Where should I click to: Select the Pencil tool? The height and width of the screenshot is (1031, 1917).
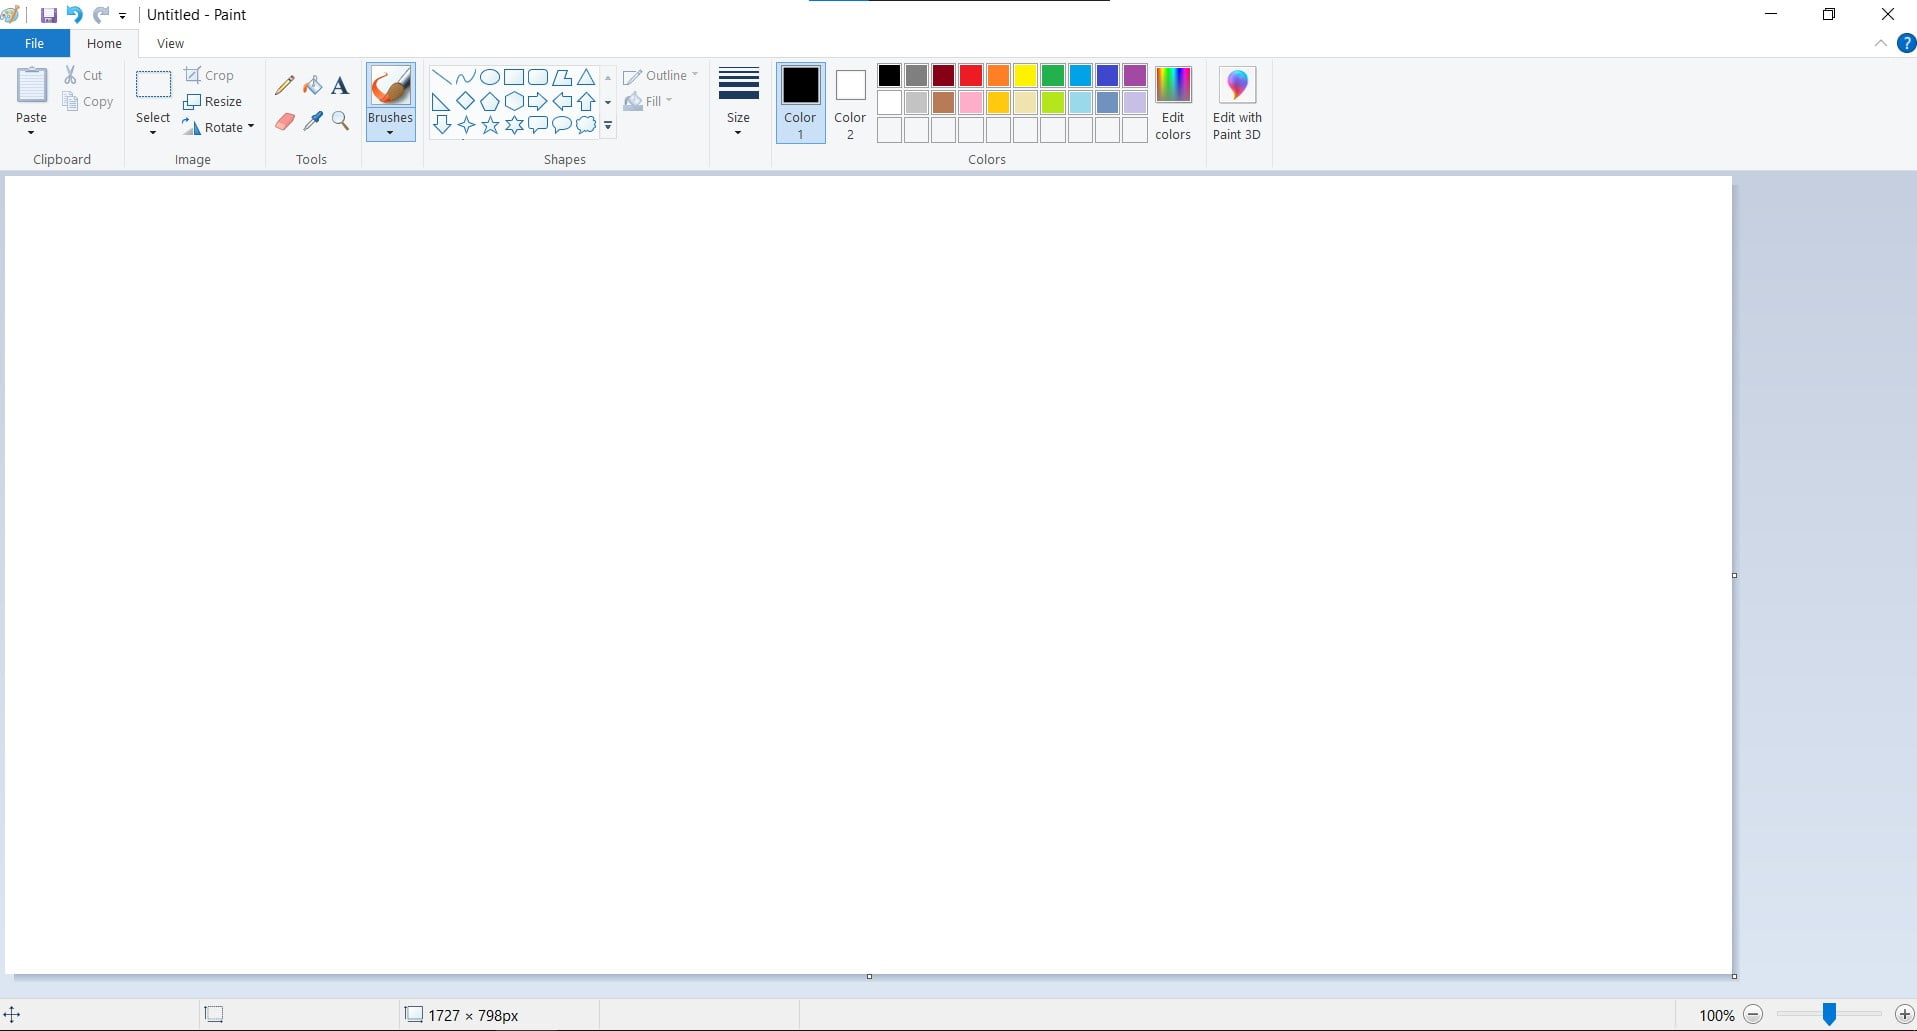285,86
